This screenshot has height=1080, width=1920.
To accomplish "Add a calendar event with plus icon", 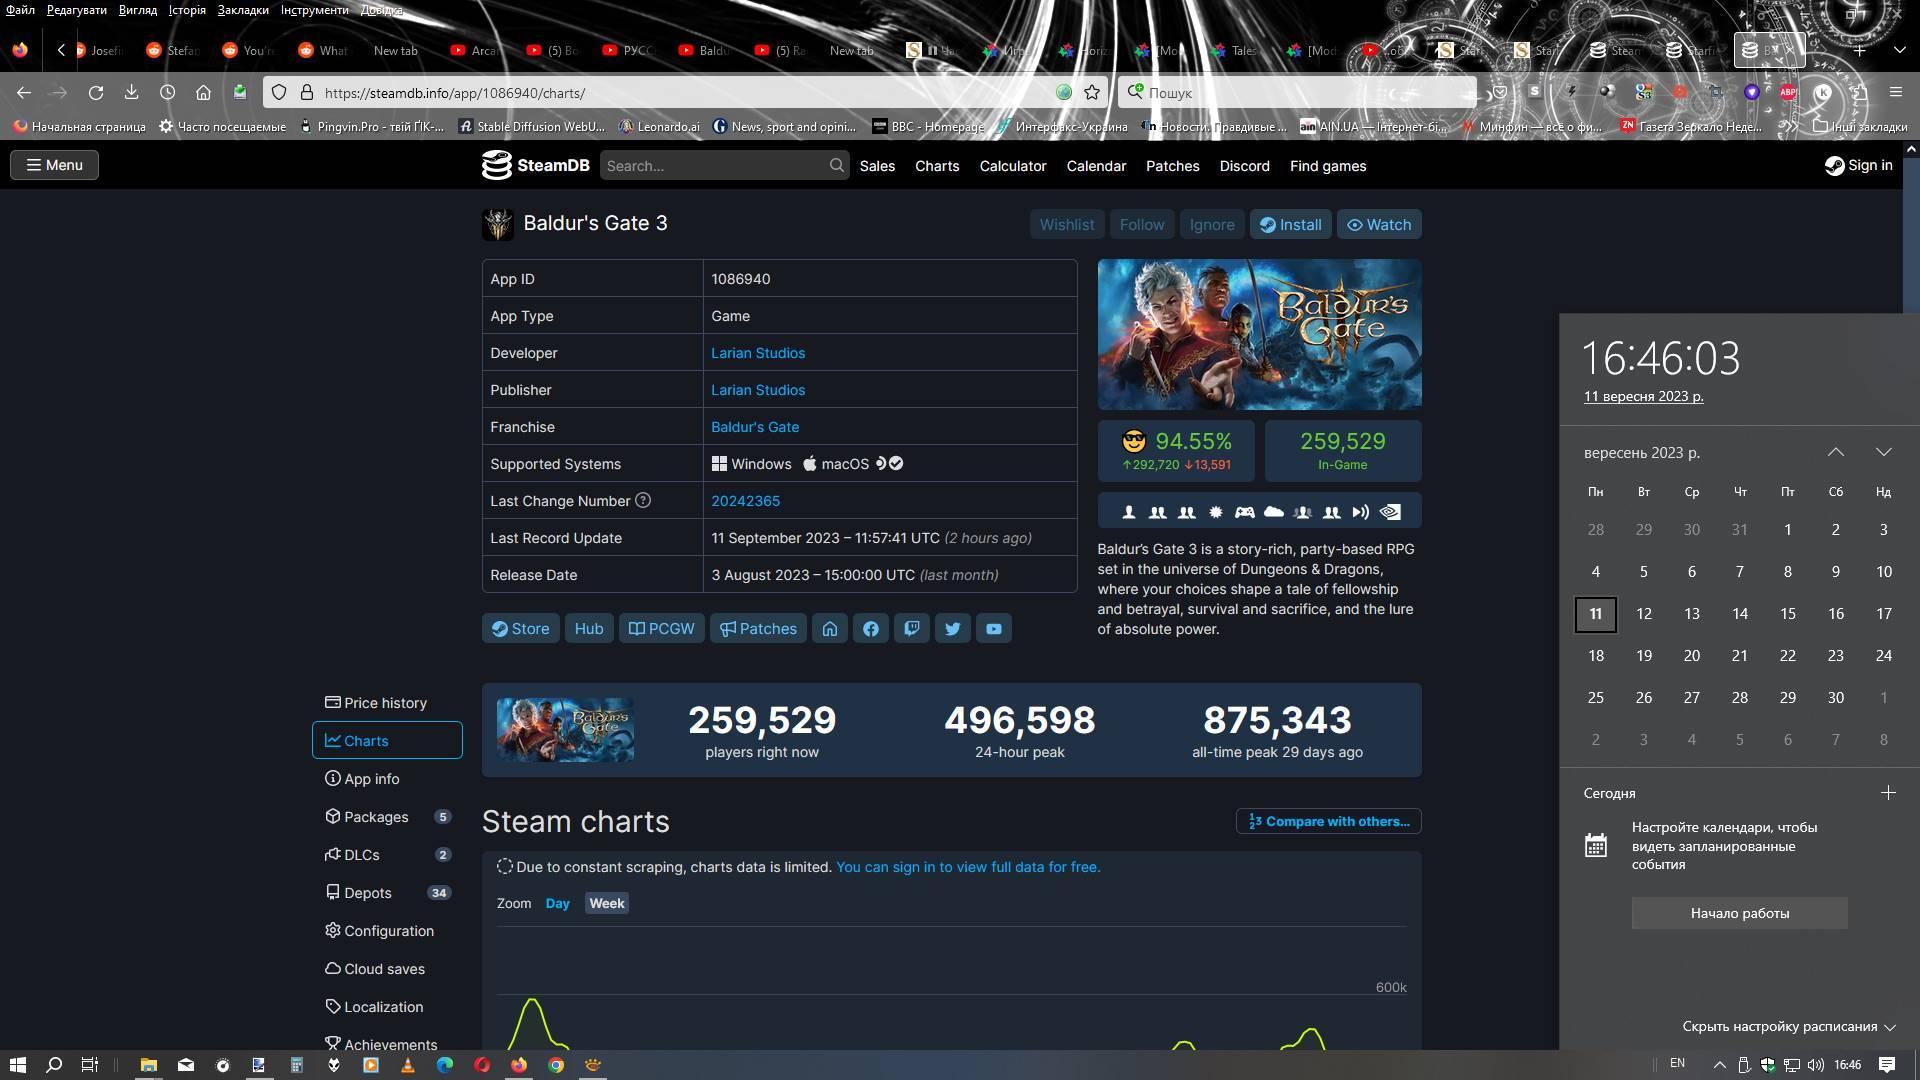I will pyautogui.click(x=1888, y=793).
